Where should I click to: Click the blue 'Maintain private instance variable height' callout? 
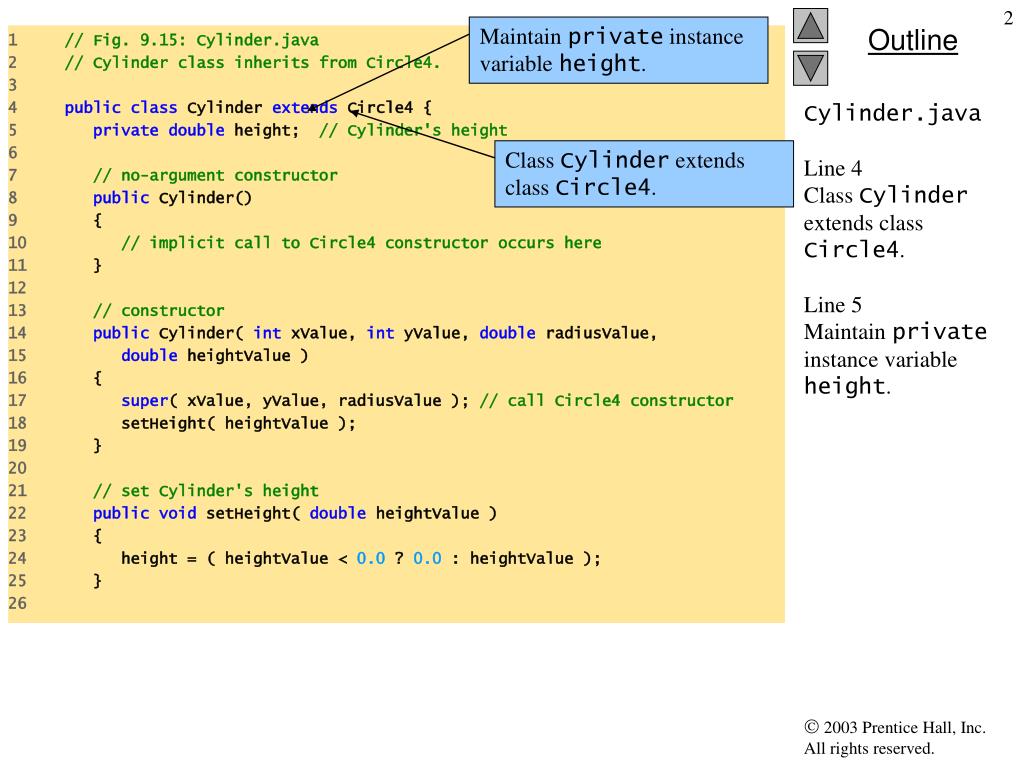pyautogui.click(x=618, y=50)
